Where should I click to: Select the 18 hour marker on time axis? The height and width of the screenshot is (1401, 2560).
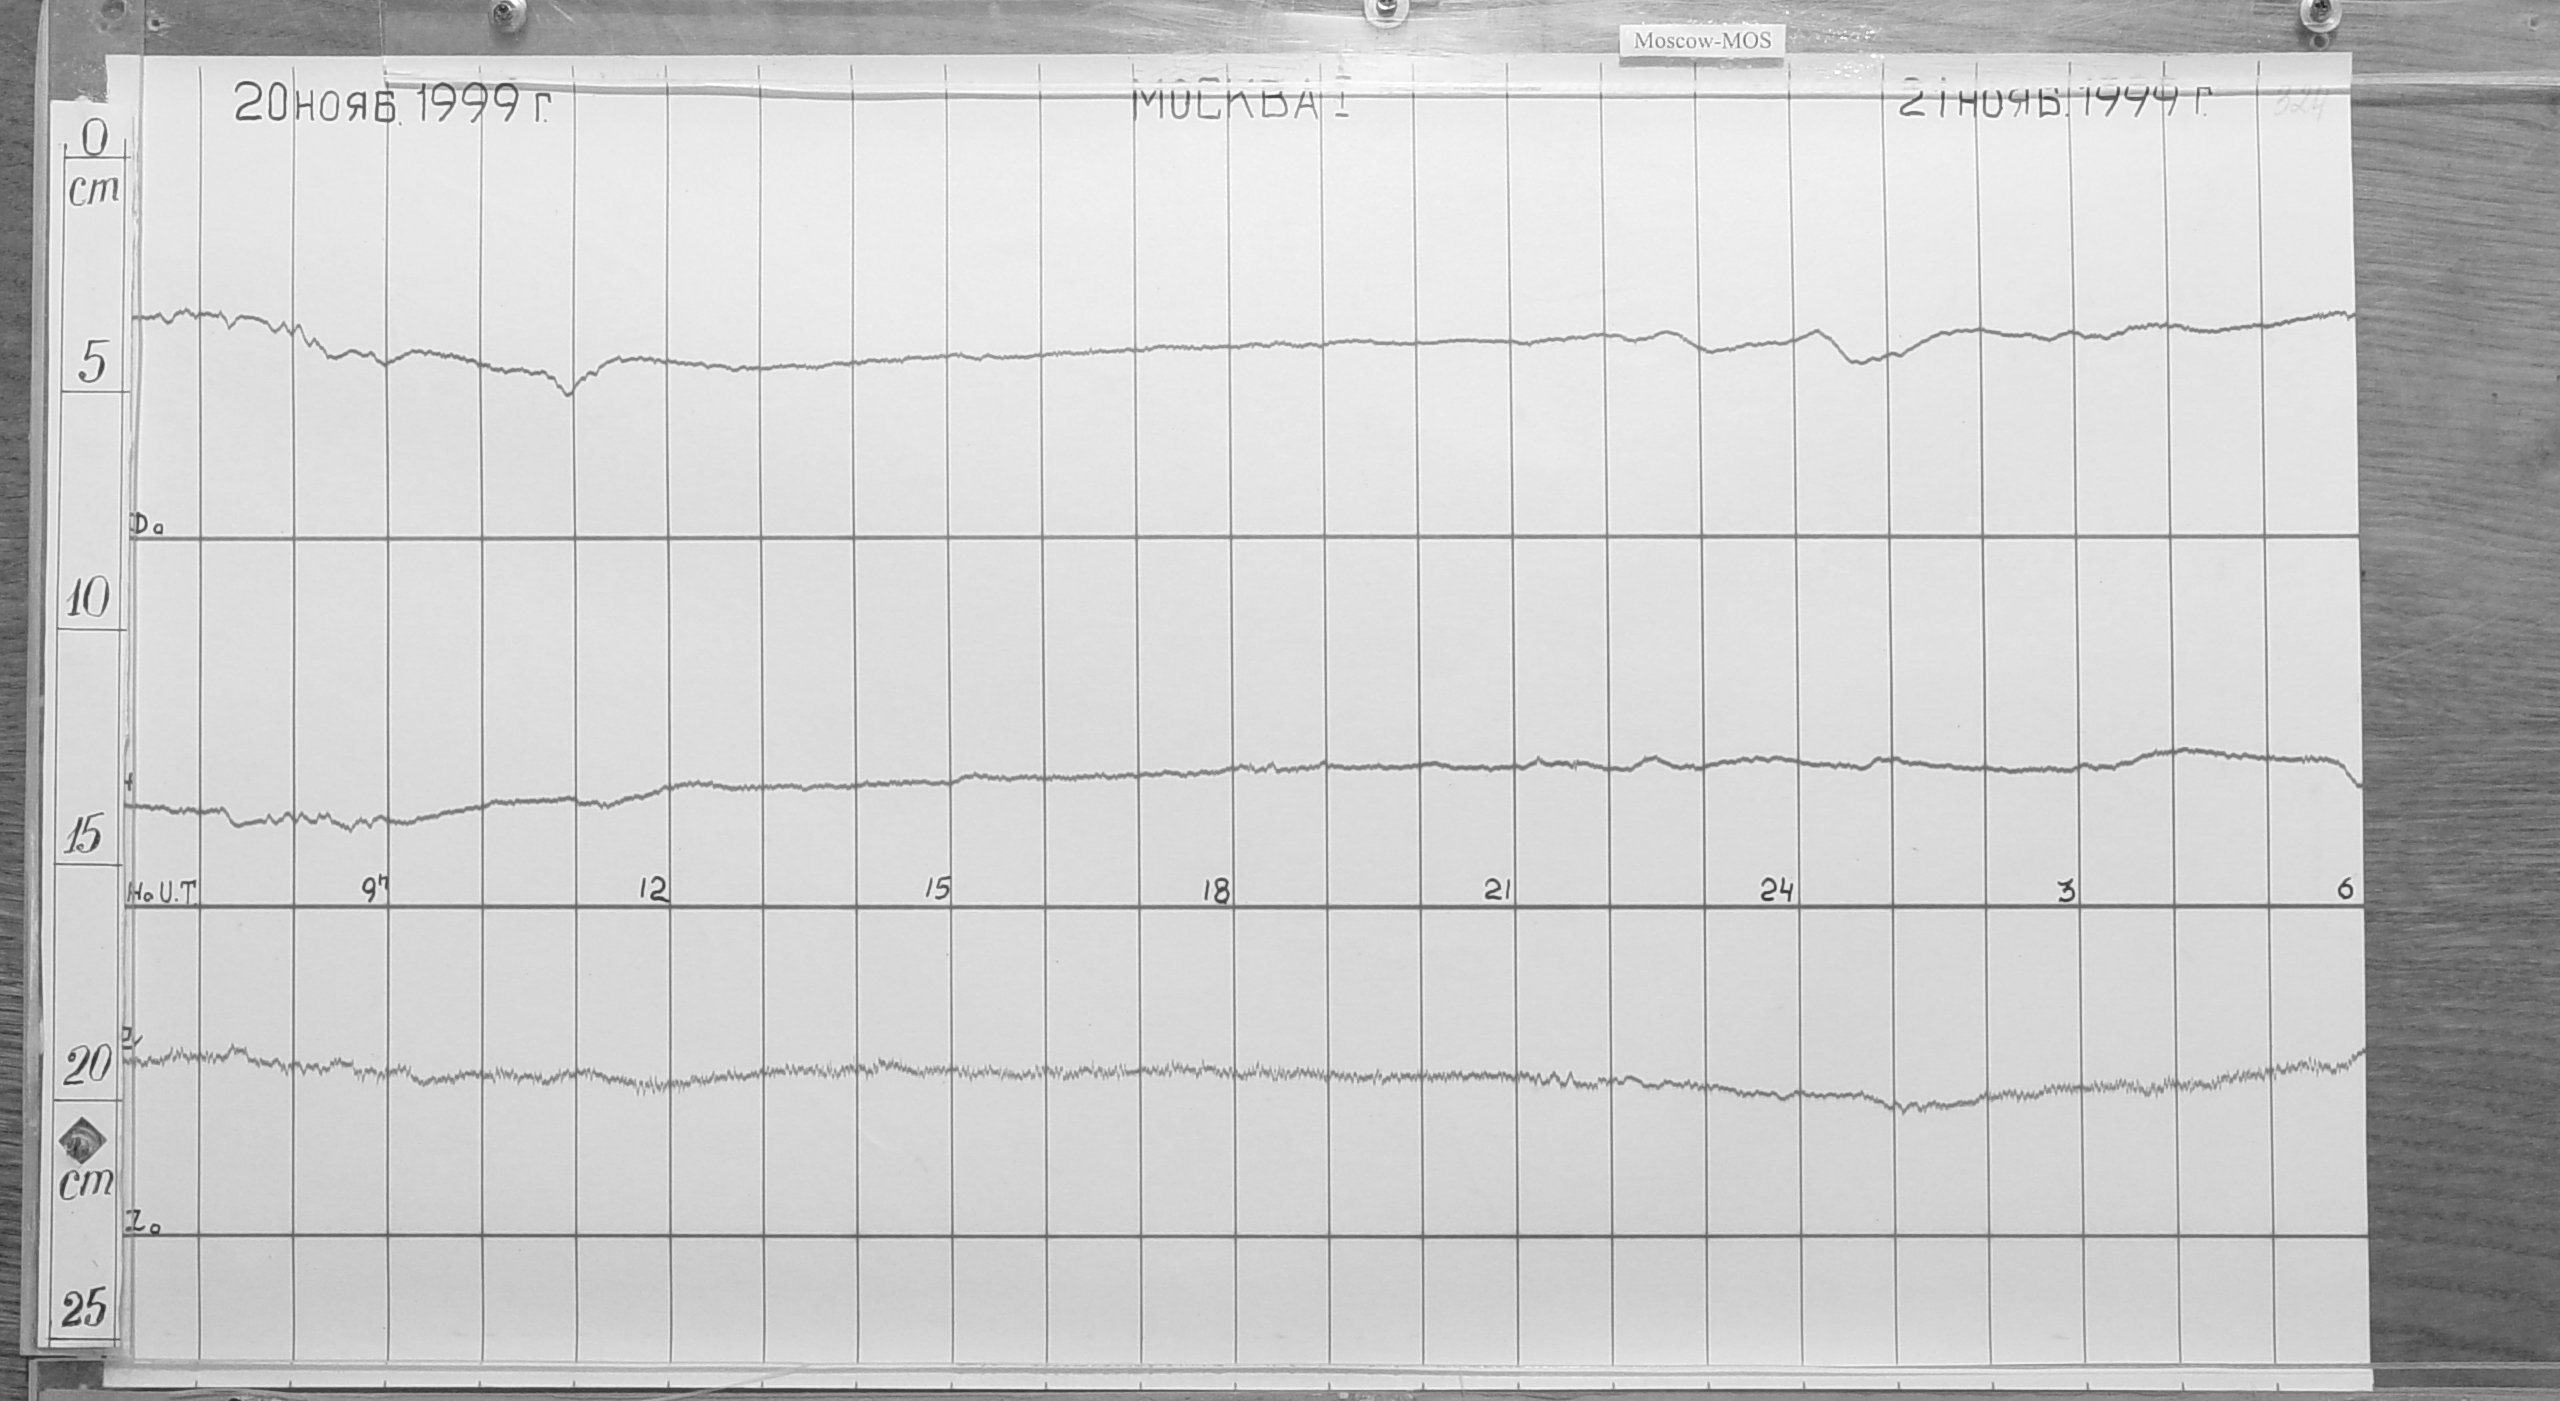(x=1216, y=891)
